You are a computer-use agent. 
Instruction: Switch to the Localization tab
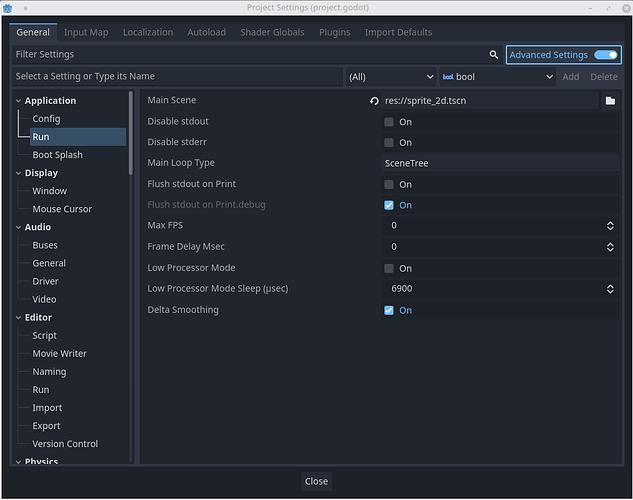pyautogui.click(x=148, y=32)
